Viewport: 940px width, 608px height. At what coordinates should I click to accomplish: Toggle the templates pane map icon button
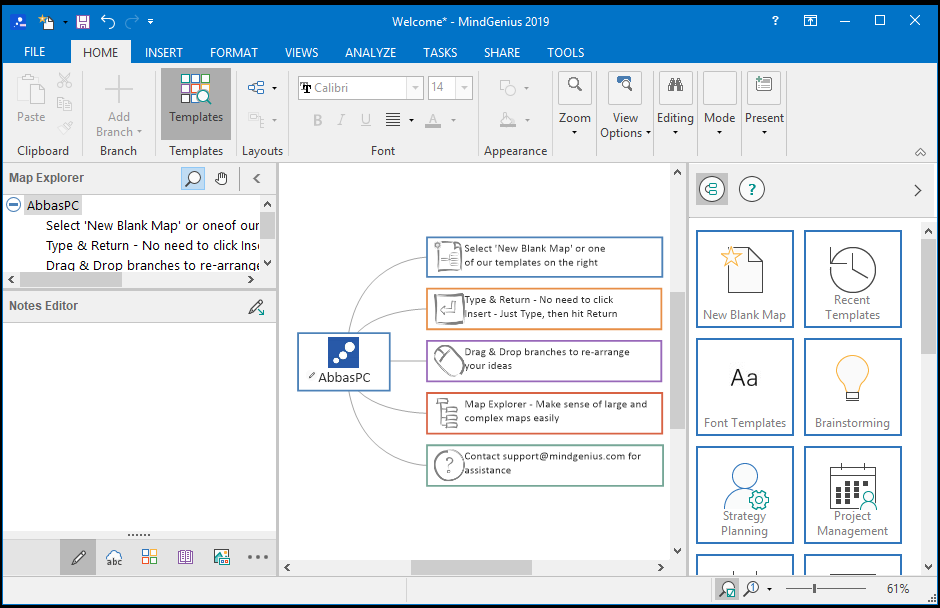point(712,190)
